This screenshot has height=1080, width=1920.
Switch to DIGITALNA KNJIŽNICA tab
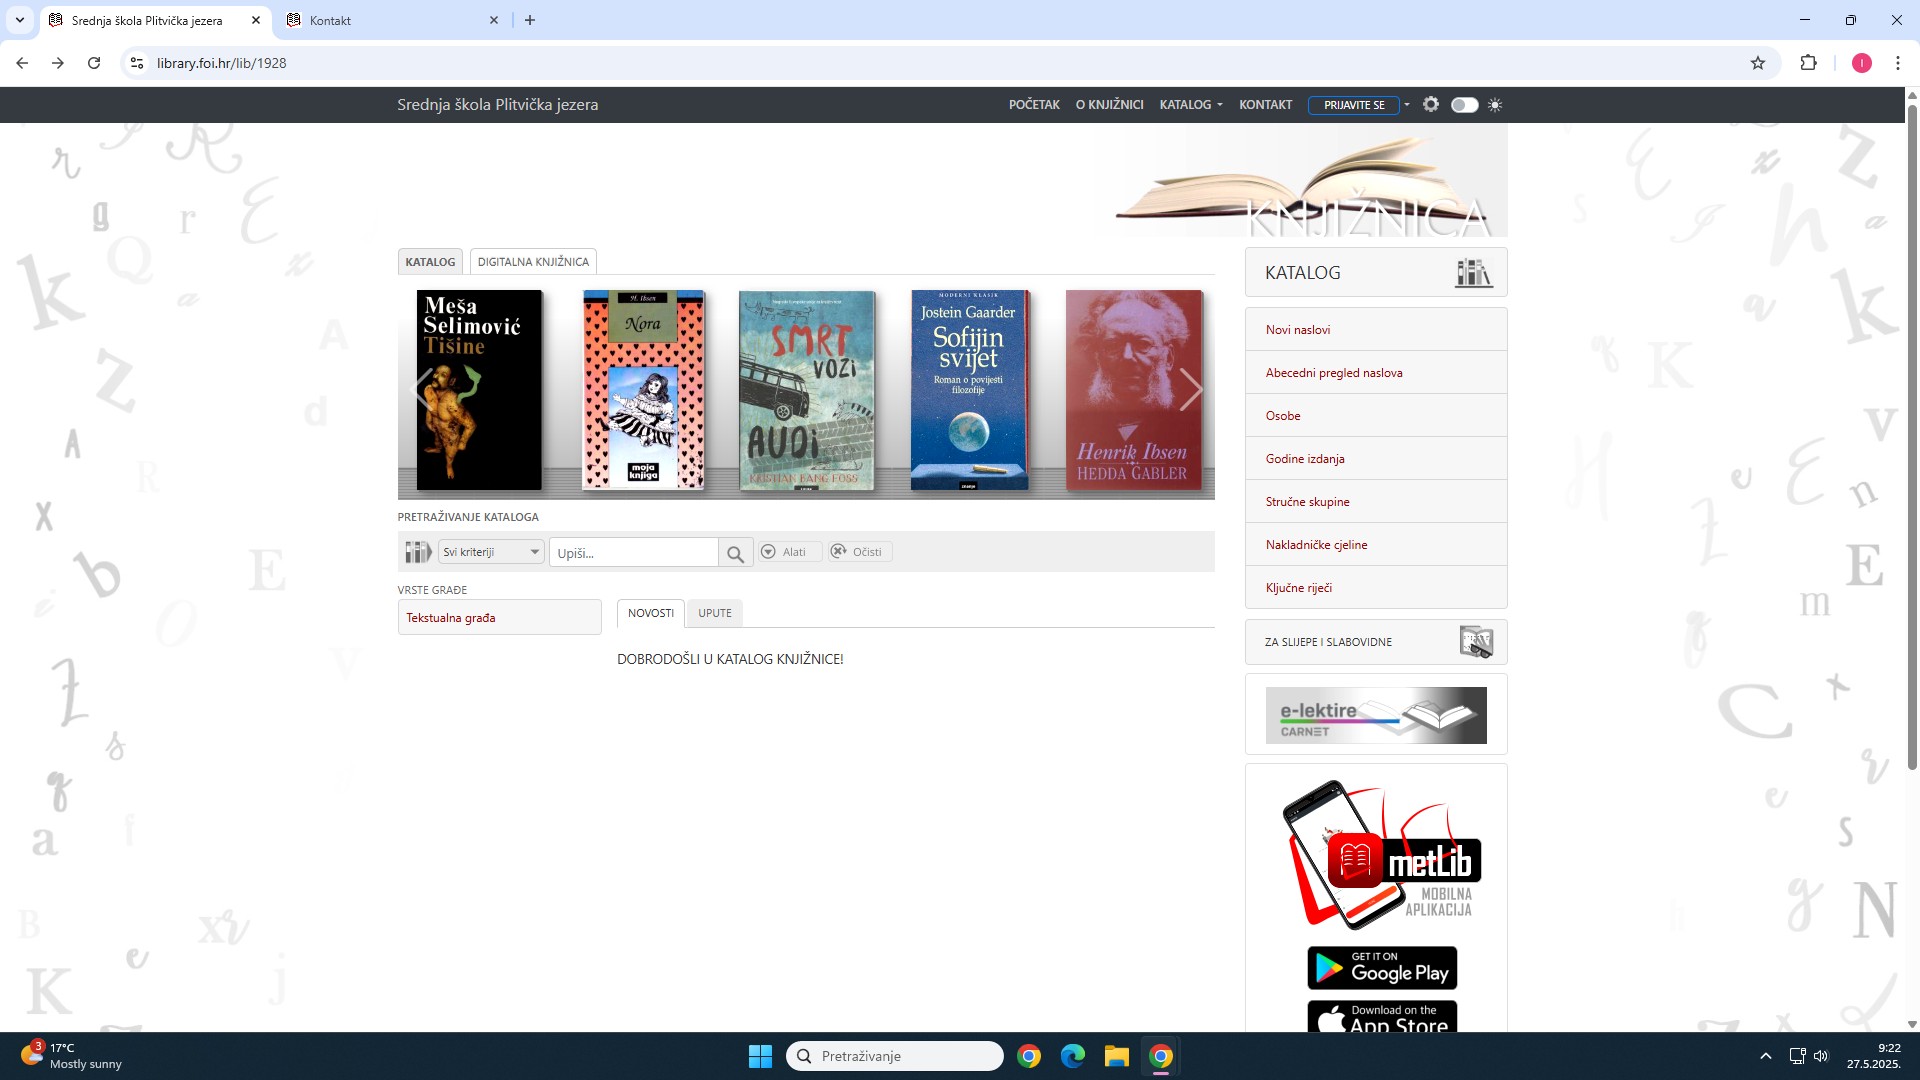[533, 262]
